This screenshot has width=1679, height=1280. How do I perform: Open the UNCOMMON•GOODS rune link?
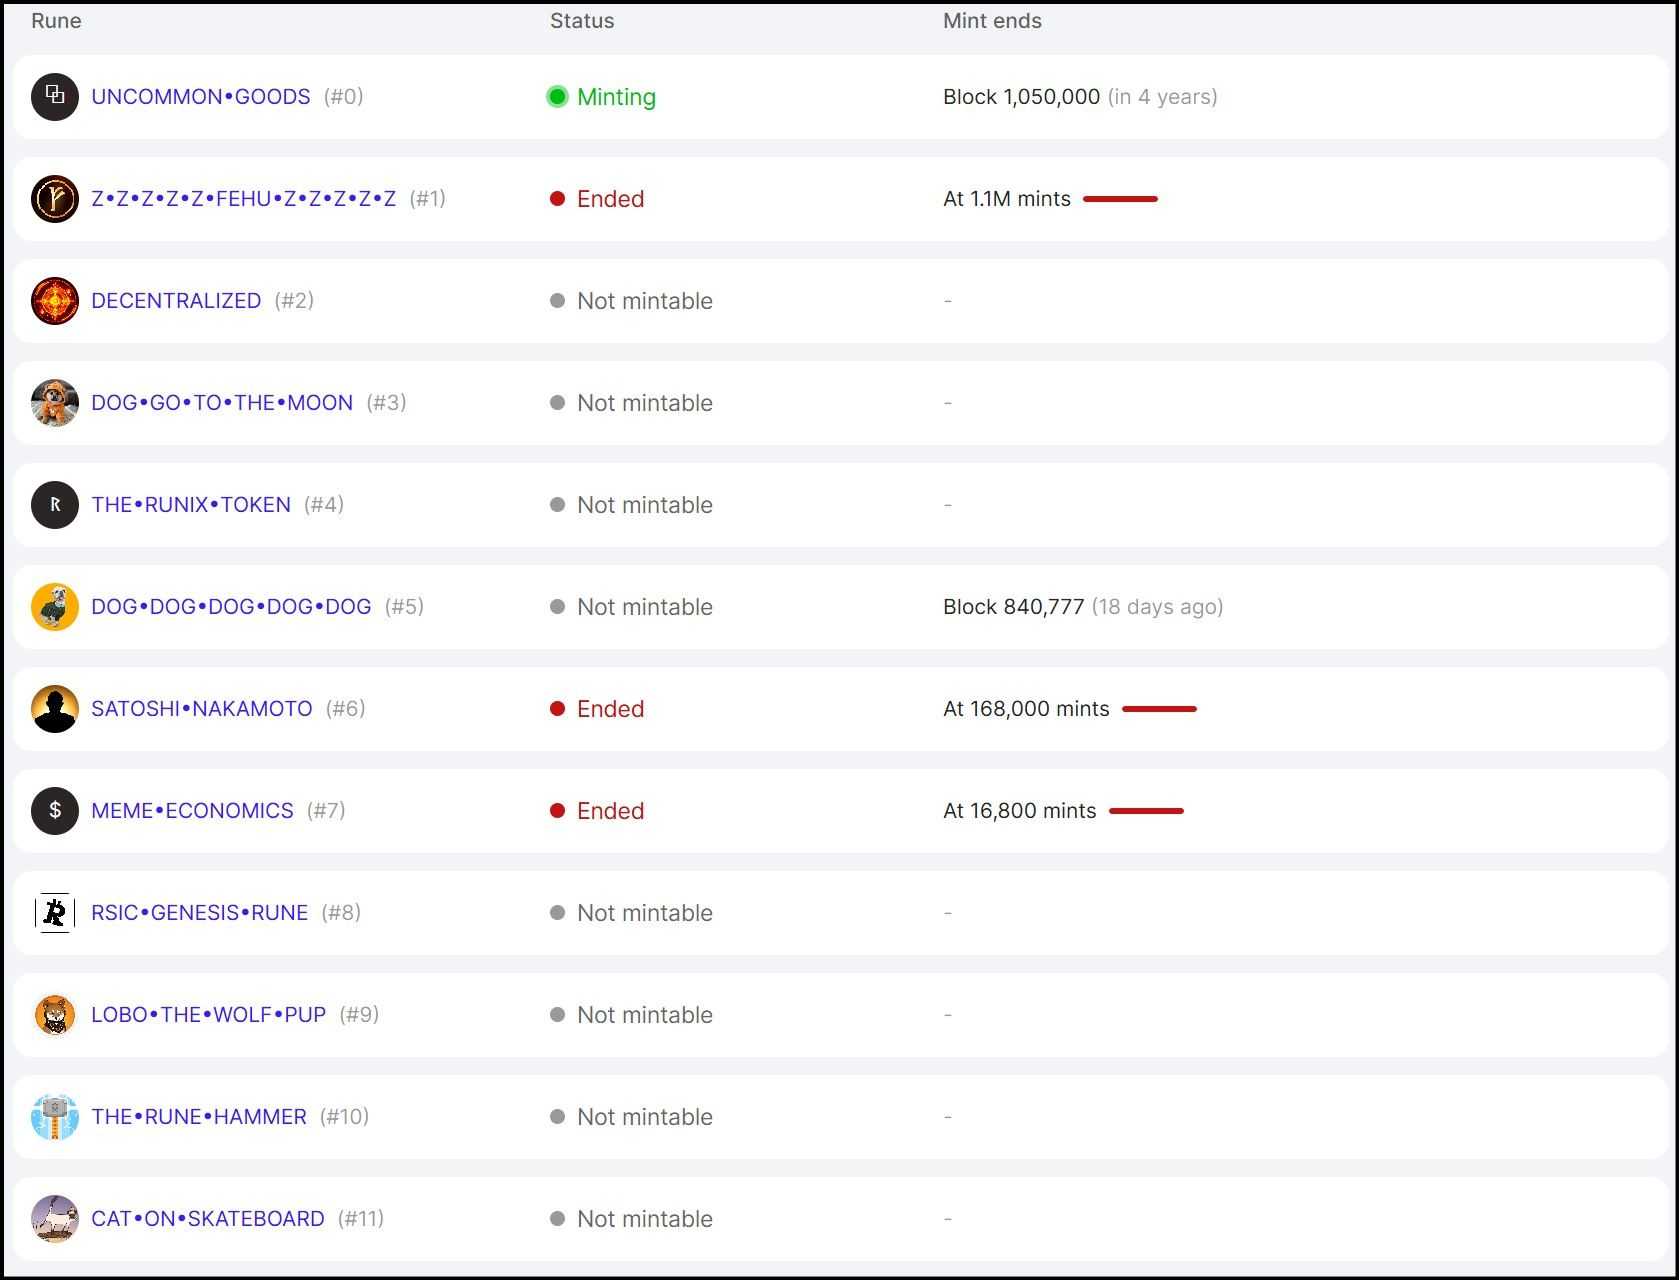pyautogui.click(x=200, y=97)
